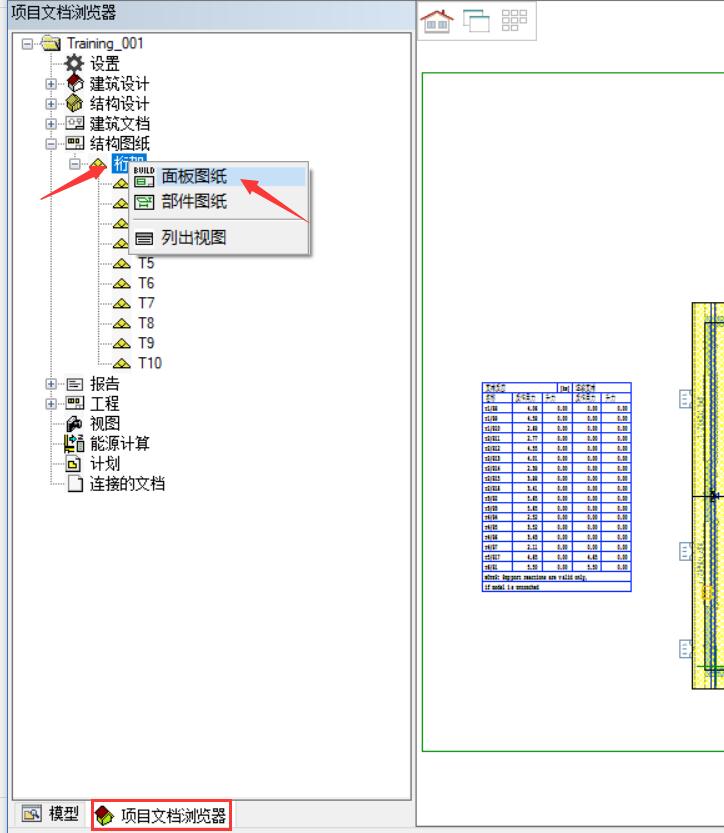The height and width of the screenshot is (833, 724).
Task: Click the home view house icon
Action: pyautogui.click(x=437, y=21)
